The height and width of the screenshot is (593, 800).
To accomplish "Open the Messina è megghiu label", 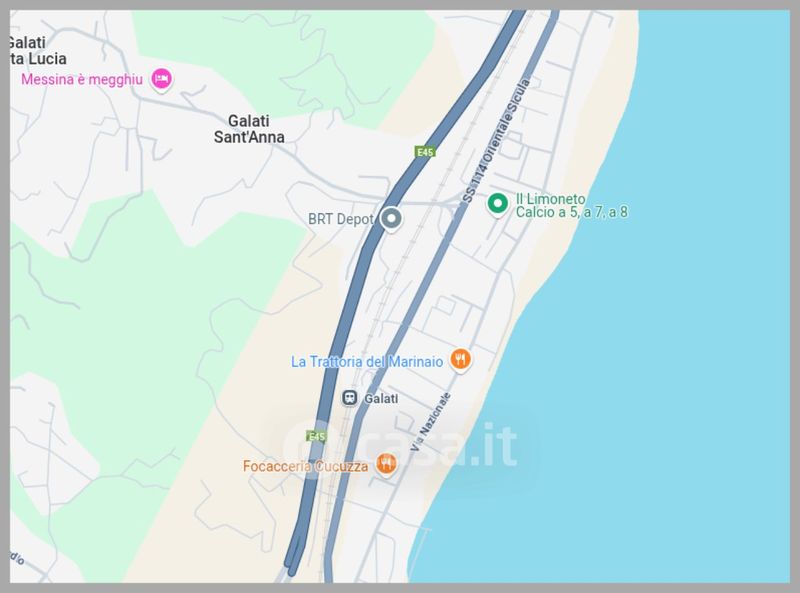I will pyautogui.click(x=82, y=80).
